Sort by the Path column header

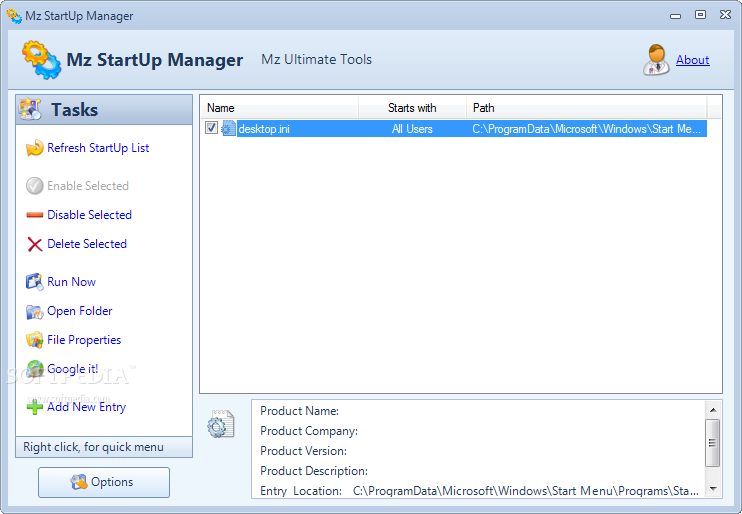pyautogui.click(x=586, y=108)
